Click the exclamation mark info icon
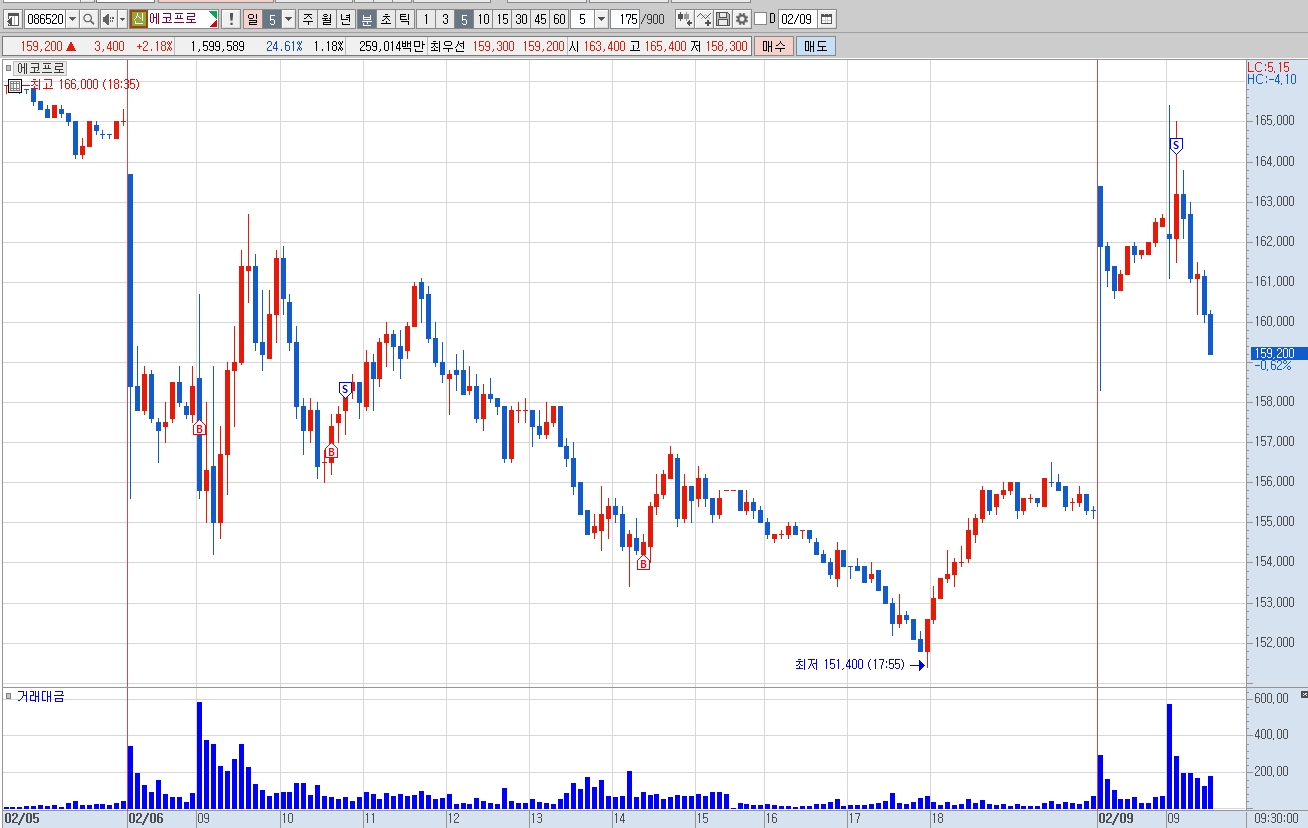The width and height of the screenshot is (1308, 828). [230, 19]
